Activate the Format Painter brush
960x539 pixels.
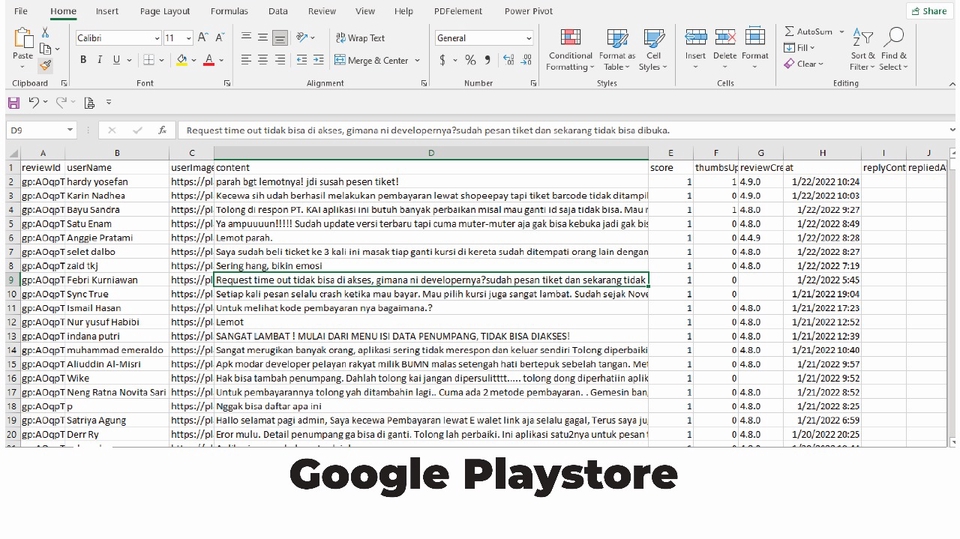coord(45,64)
